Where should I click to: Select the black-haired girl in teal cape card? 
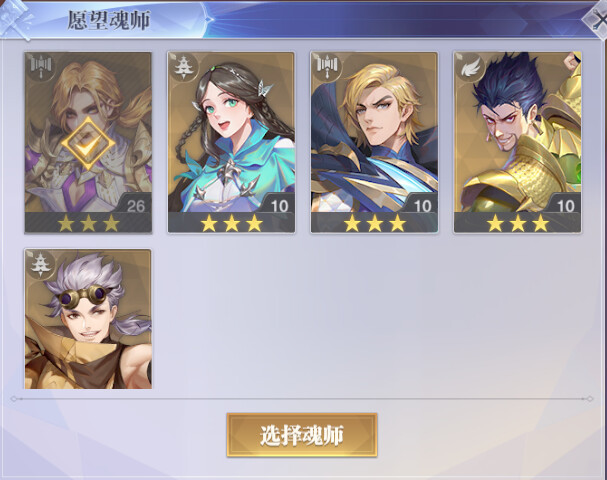pyautogui.click(x=231, y=142)
